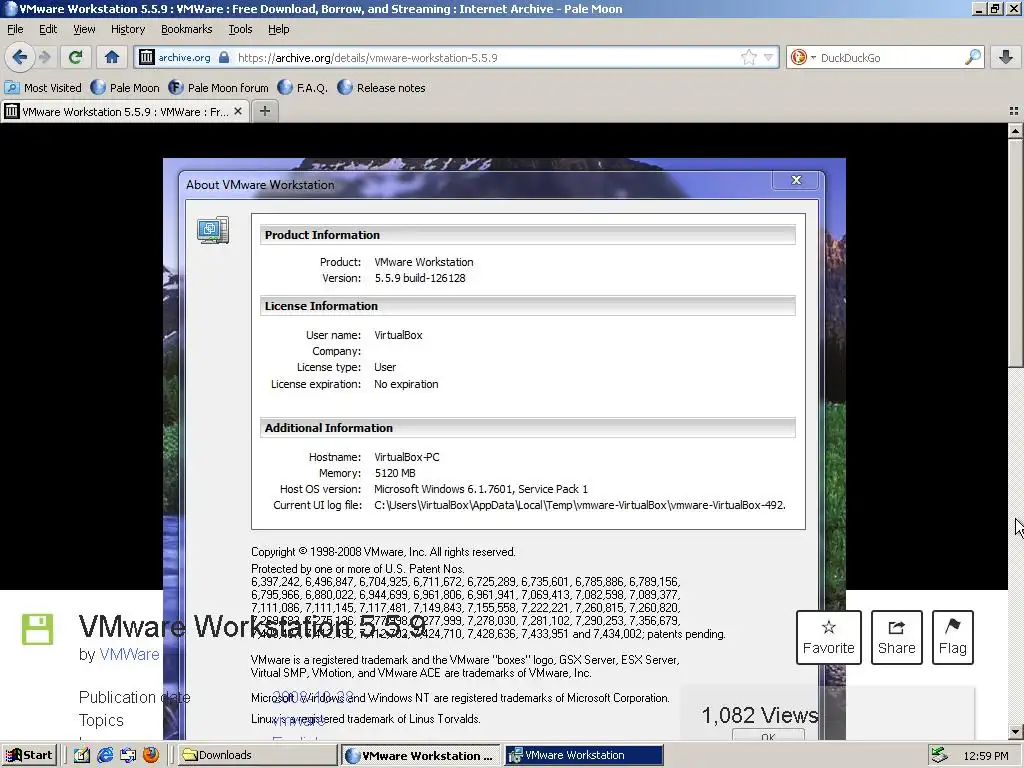
Task: Open the Tools menu
Action: (240, 29)
